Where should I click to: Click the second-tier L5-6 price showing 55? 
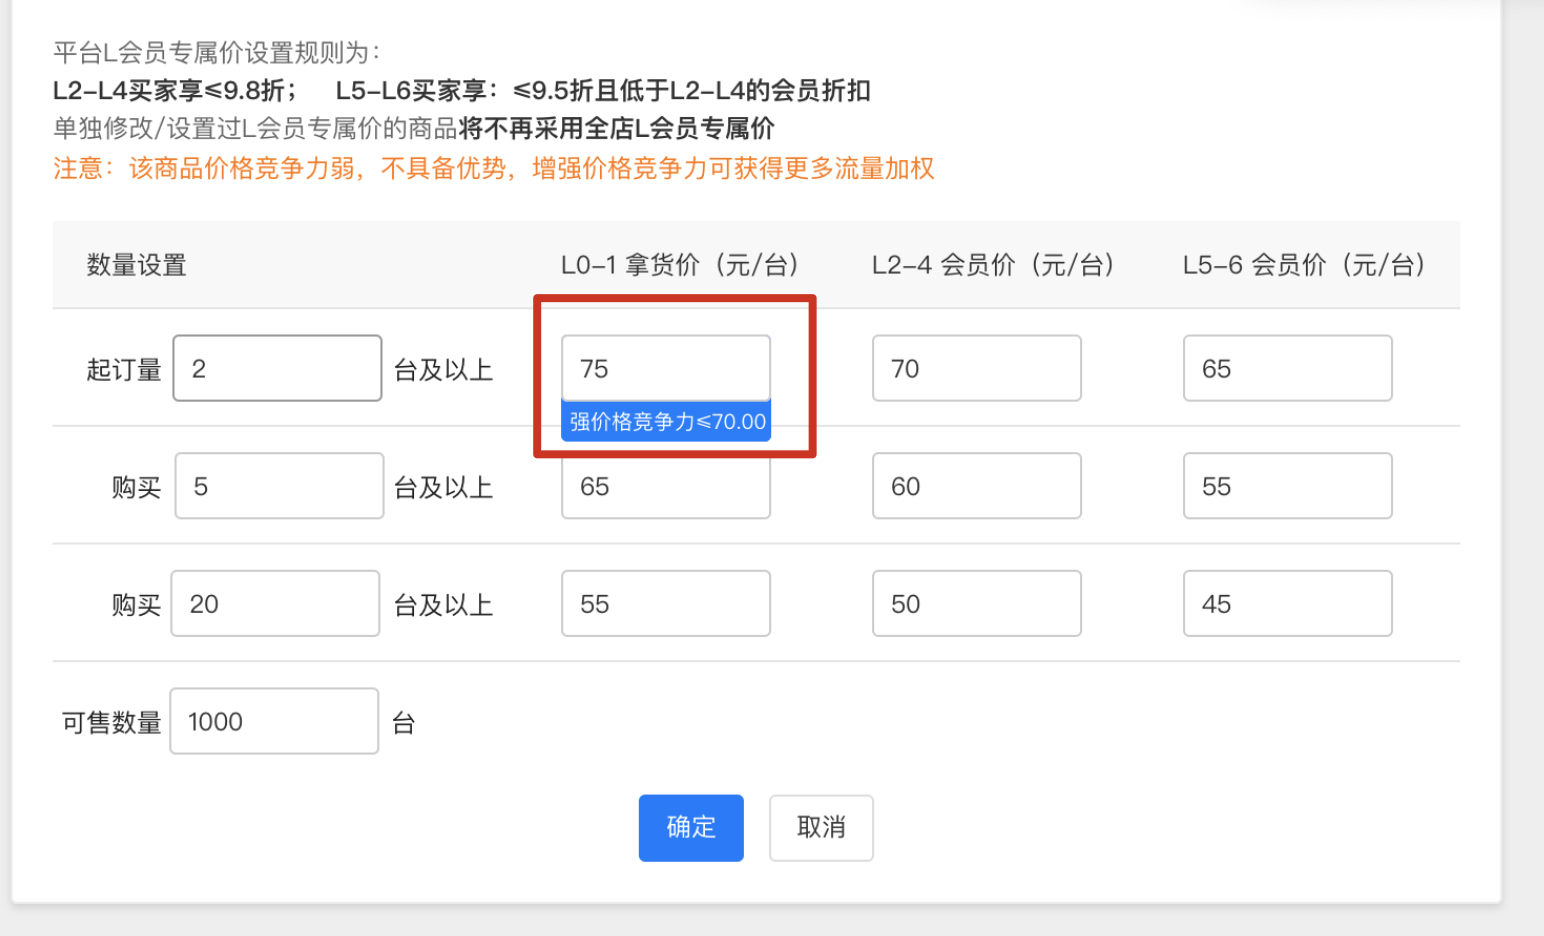click(x=1287, y=486)
